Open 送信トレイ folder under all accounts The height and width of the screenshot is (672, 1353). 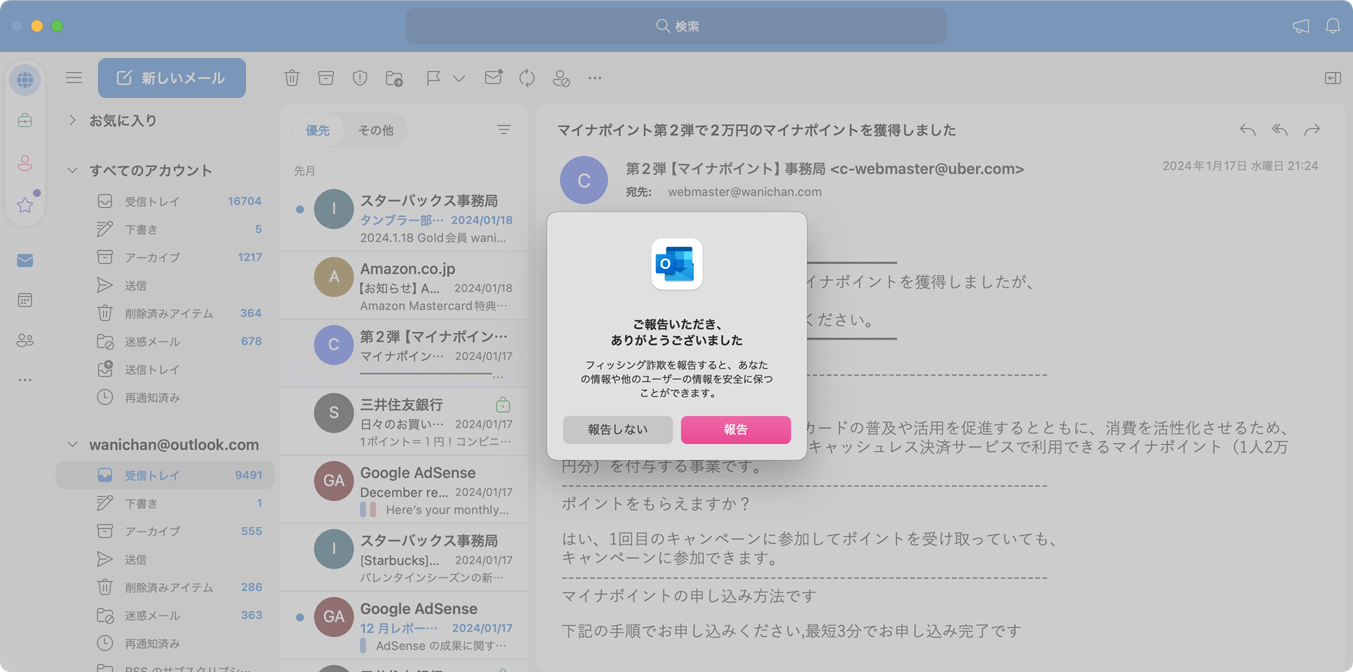pyautogui.click(x=165, y=369)
